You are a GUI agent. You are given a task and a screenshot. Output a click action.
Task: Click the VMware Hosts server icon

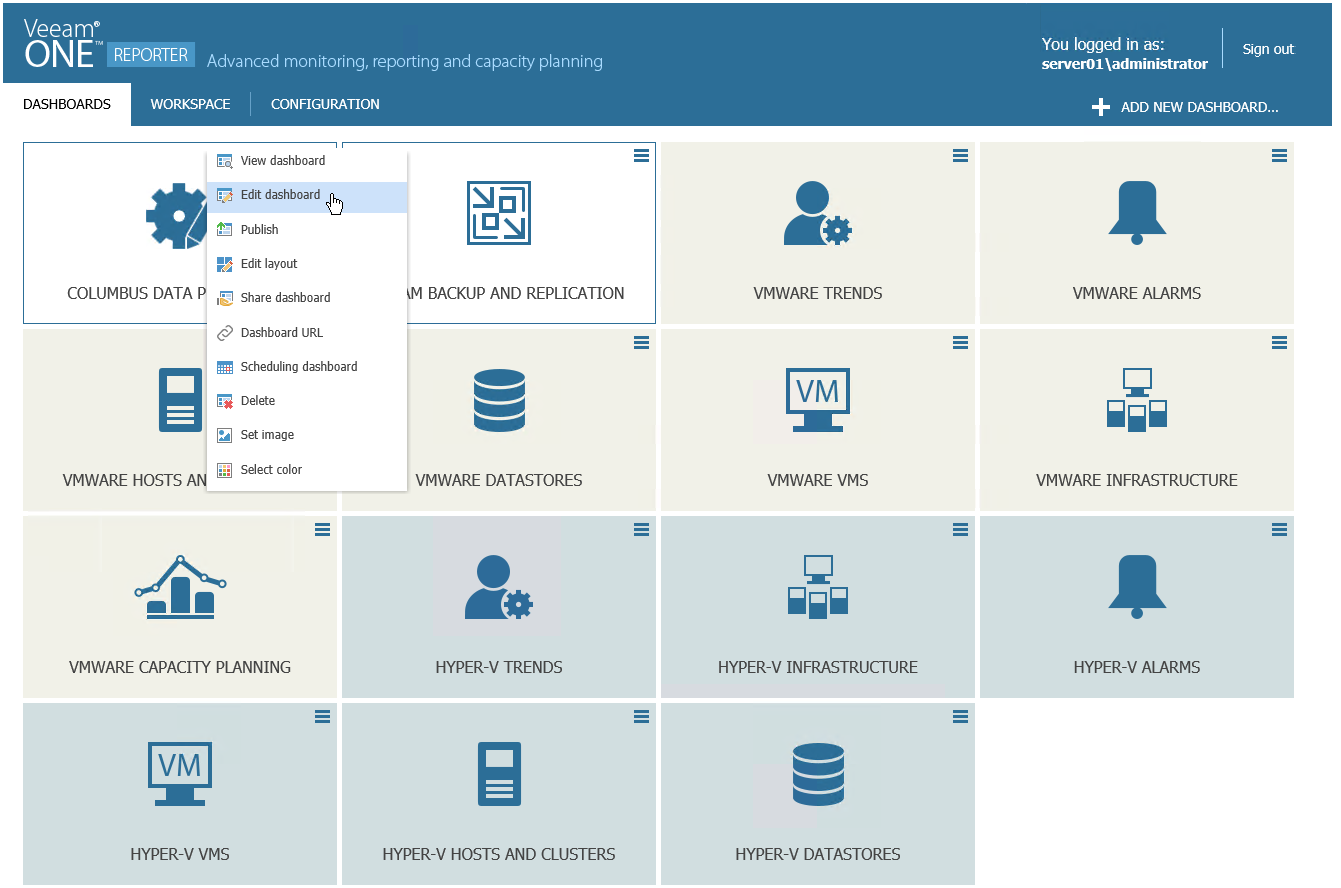pos(180,400)
